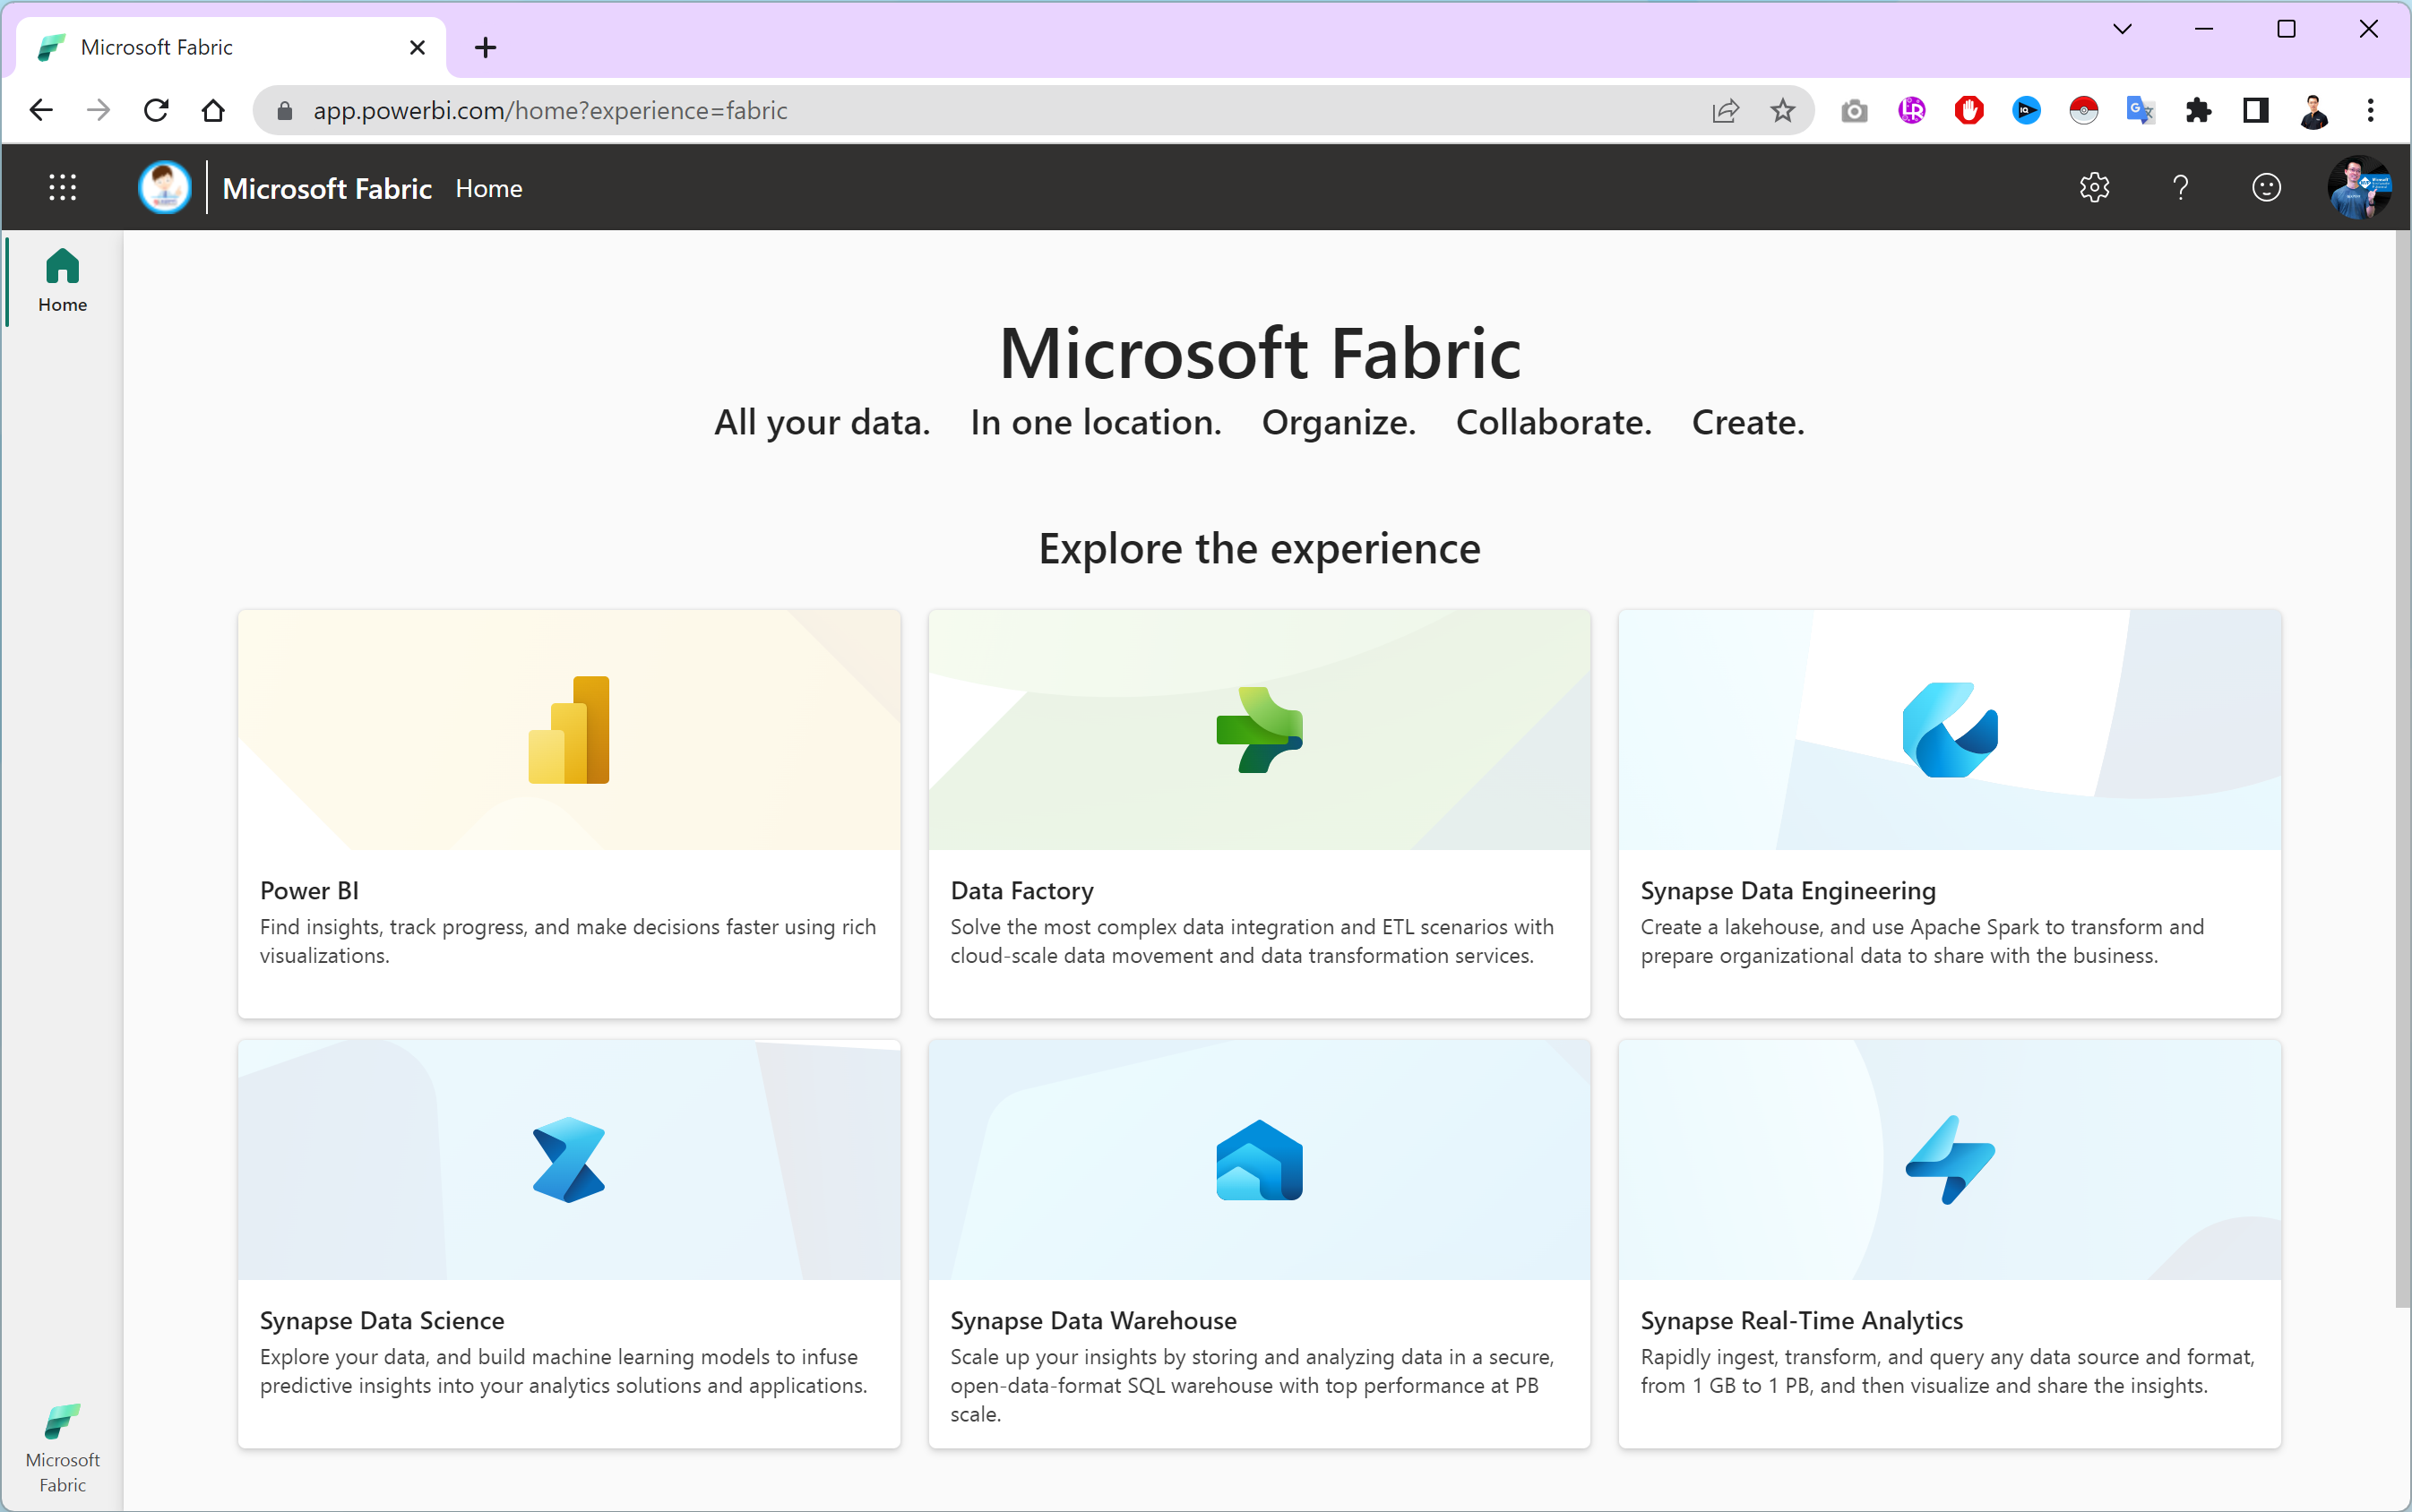The image size is (2412, 1512).
Task: Open the app launcher waffle menu
Action: [x=62, y=187]
